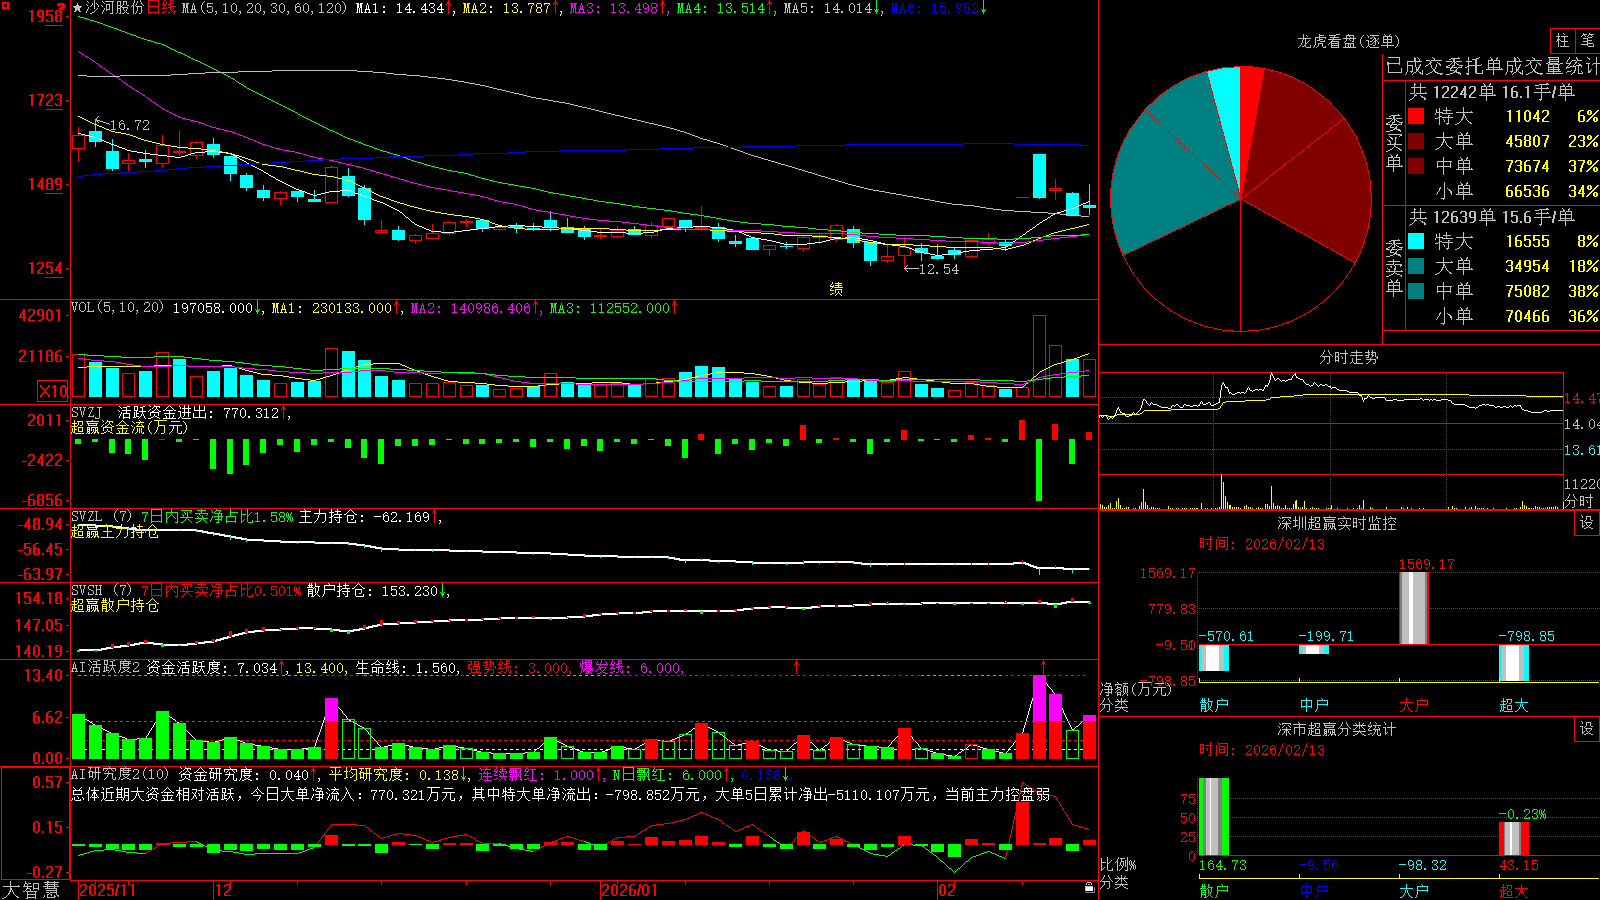Click the bright red 特大 buy color swatch

(x=1416, y=116)
